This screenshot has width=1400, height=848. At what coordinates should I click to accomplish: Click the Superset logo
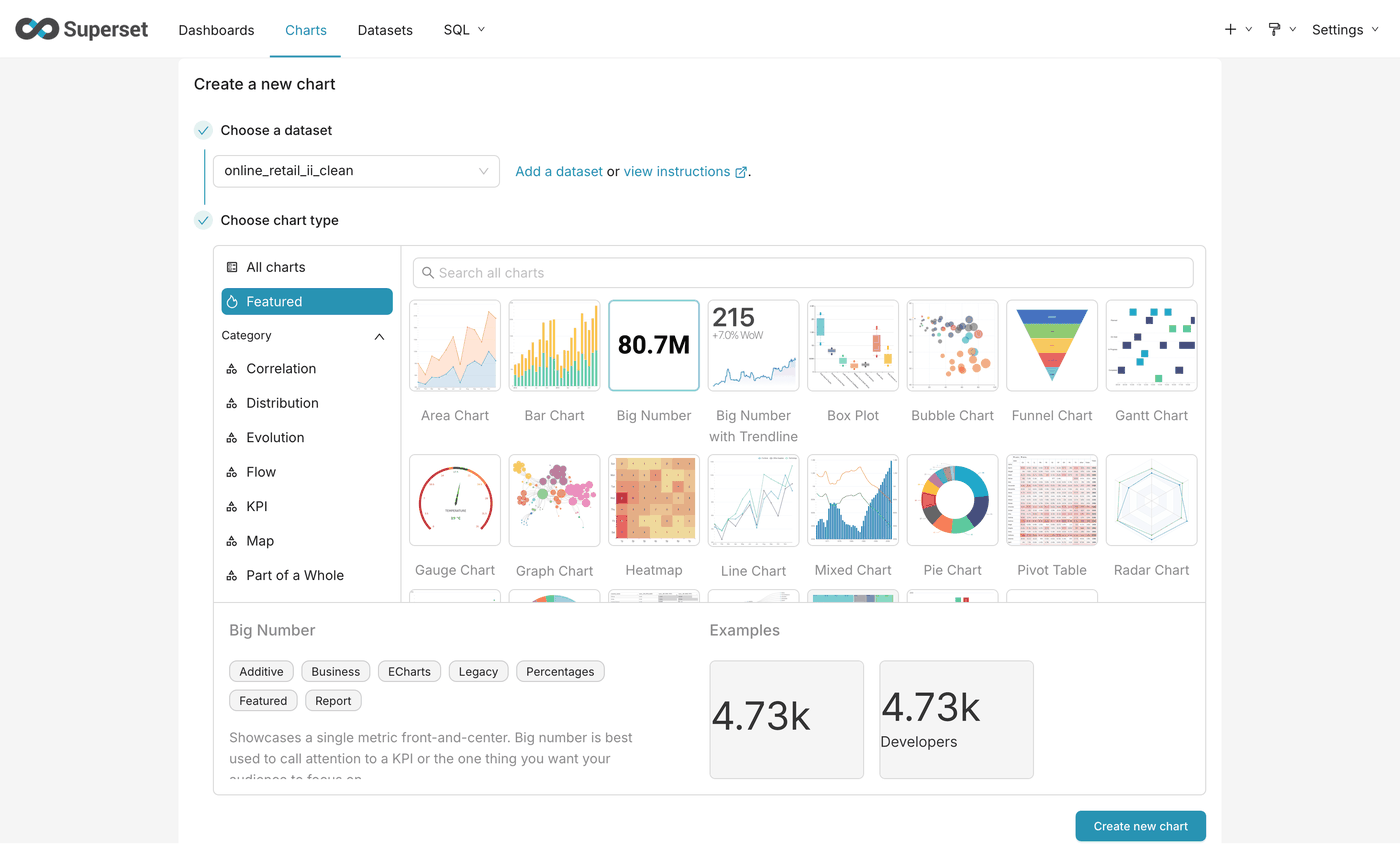[x=82, y=29]
